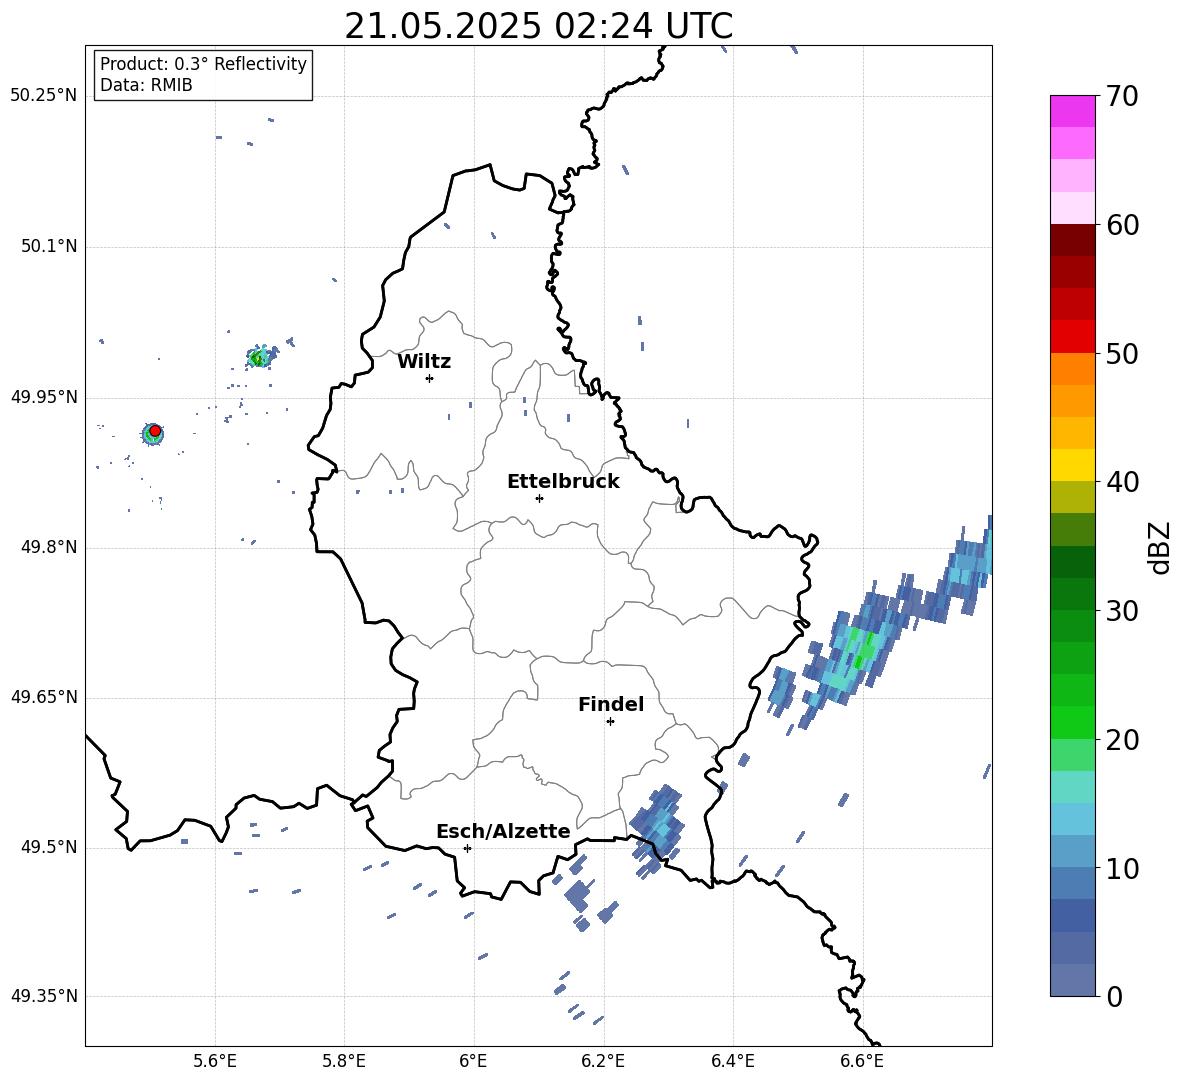Click the colorbar tick label 10
Image resolution: width=1184 pixels, height=1081 pixels.
tap(1122, 868)
